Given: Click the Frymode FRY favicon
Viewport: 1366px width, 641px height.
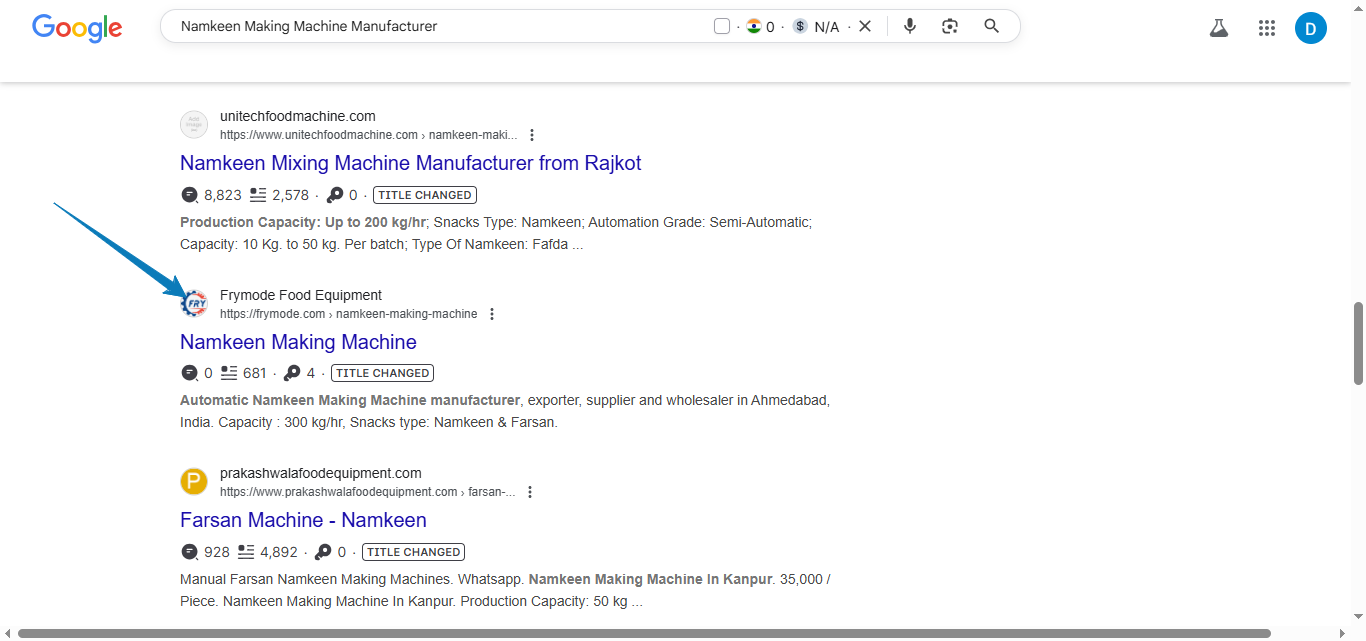Looking at the screenshot, I should pyautogui.click(x=194, y=304).
